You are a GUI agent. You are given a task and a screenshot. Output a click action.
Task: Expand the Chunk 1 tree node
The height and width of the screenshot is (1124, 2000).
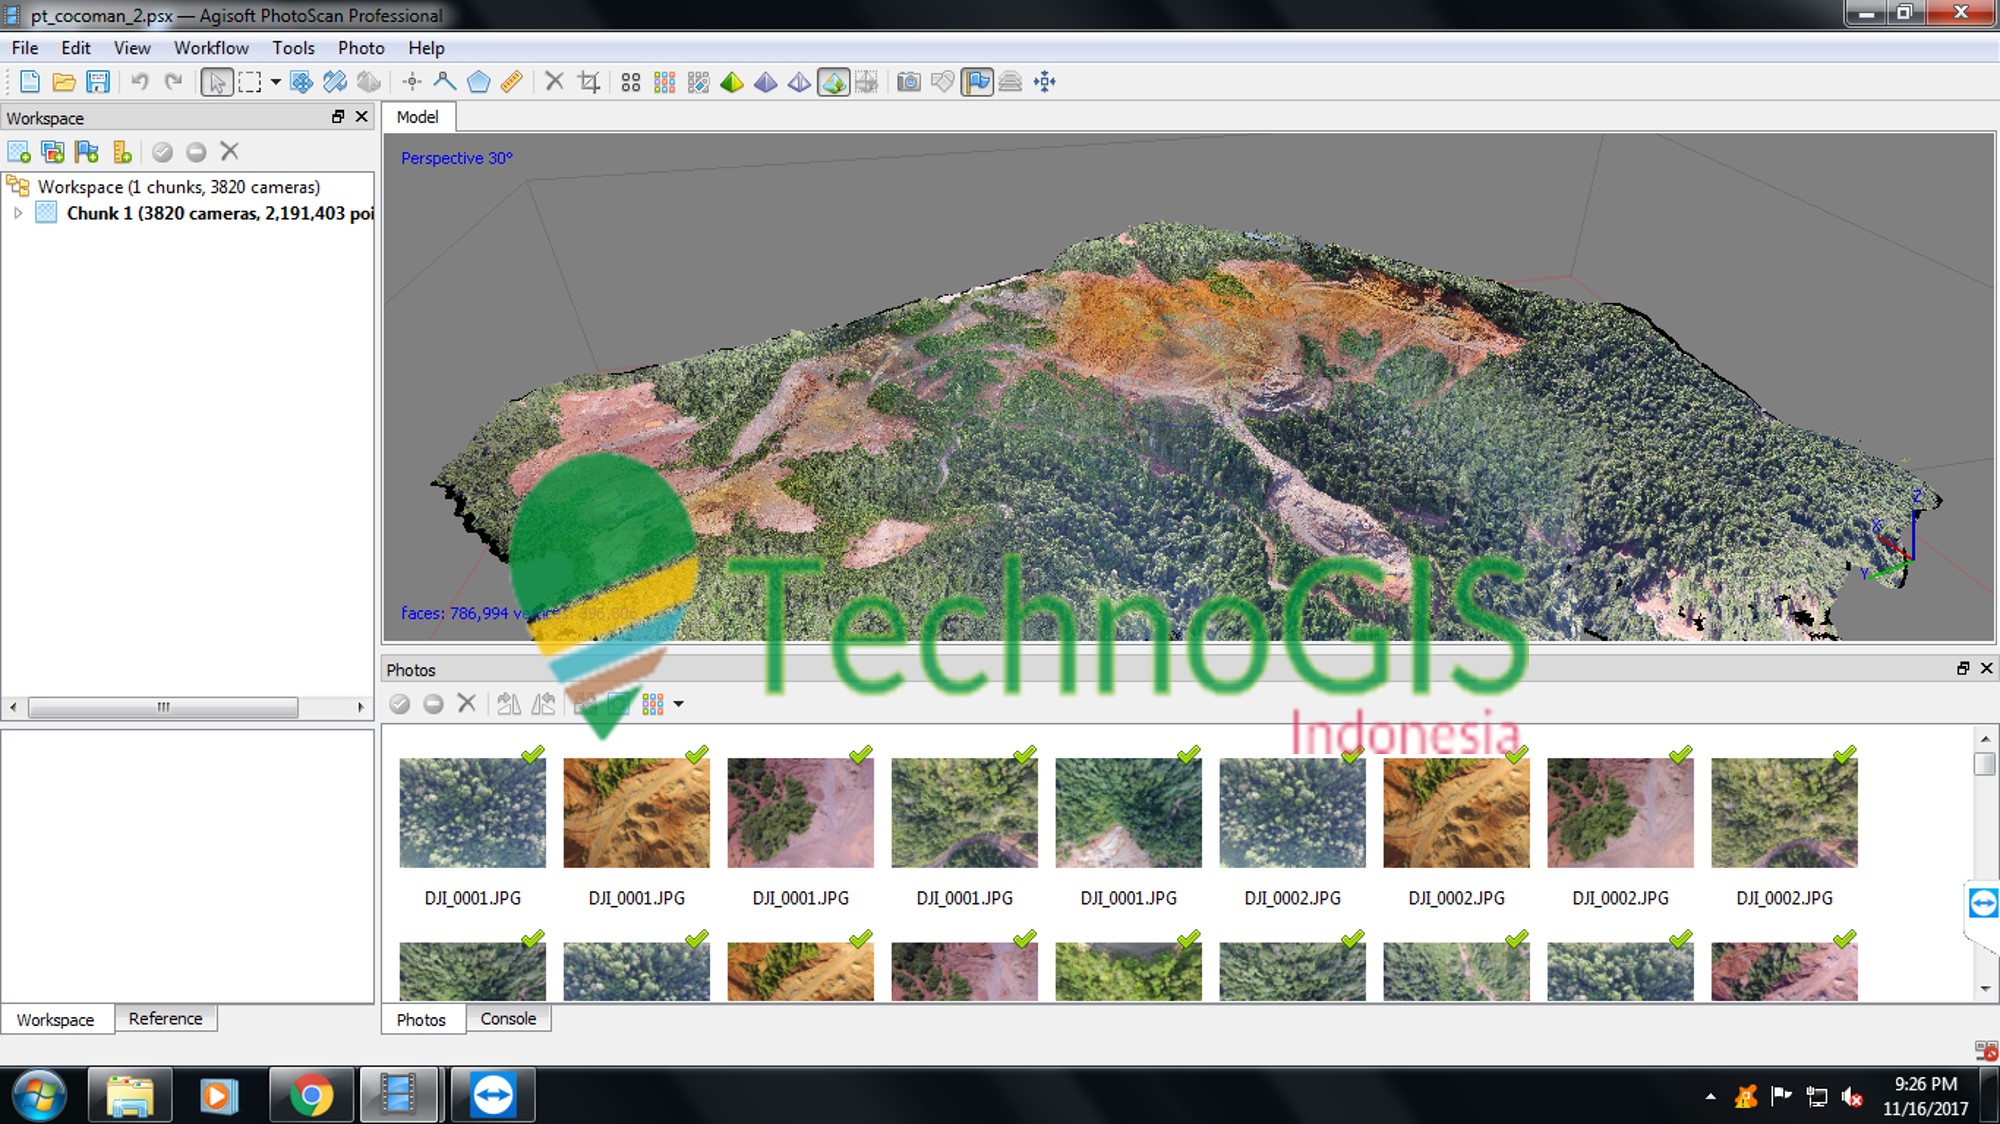tap(18, 213)
